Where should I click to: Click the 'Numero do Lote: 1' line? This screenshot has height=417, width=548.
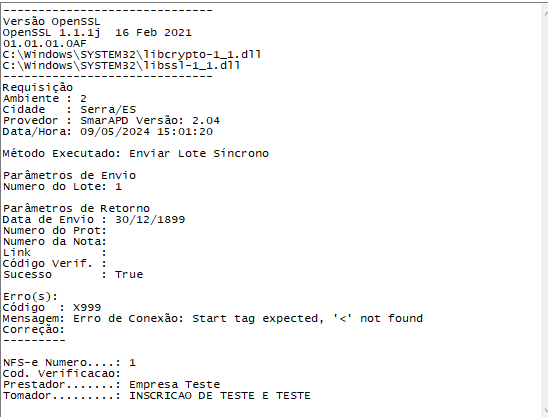(62, 187)
